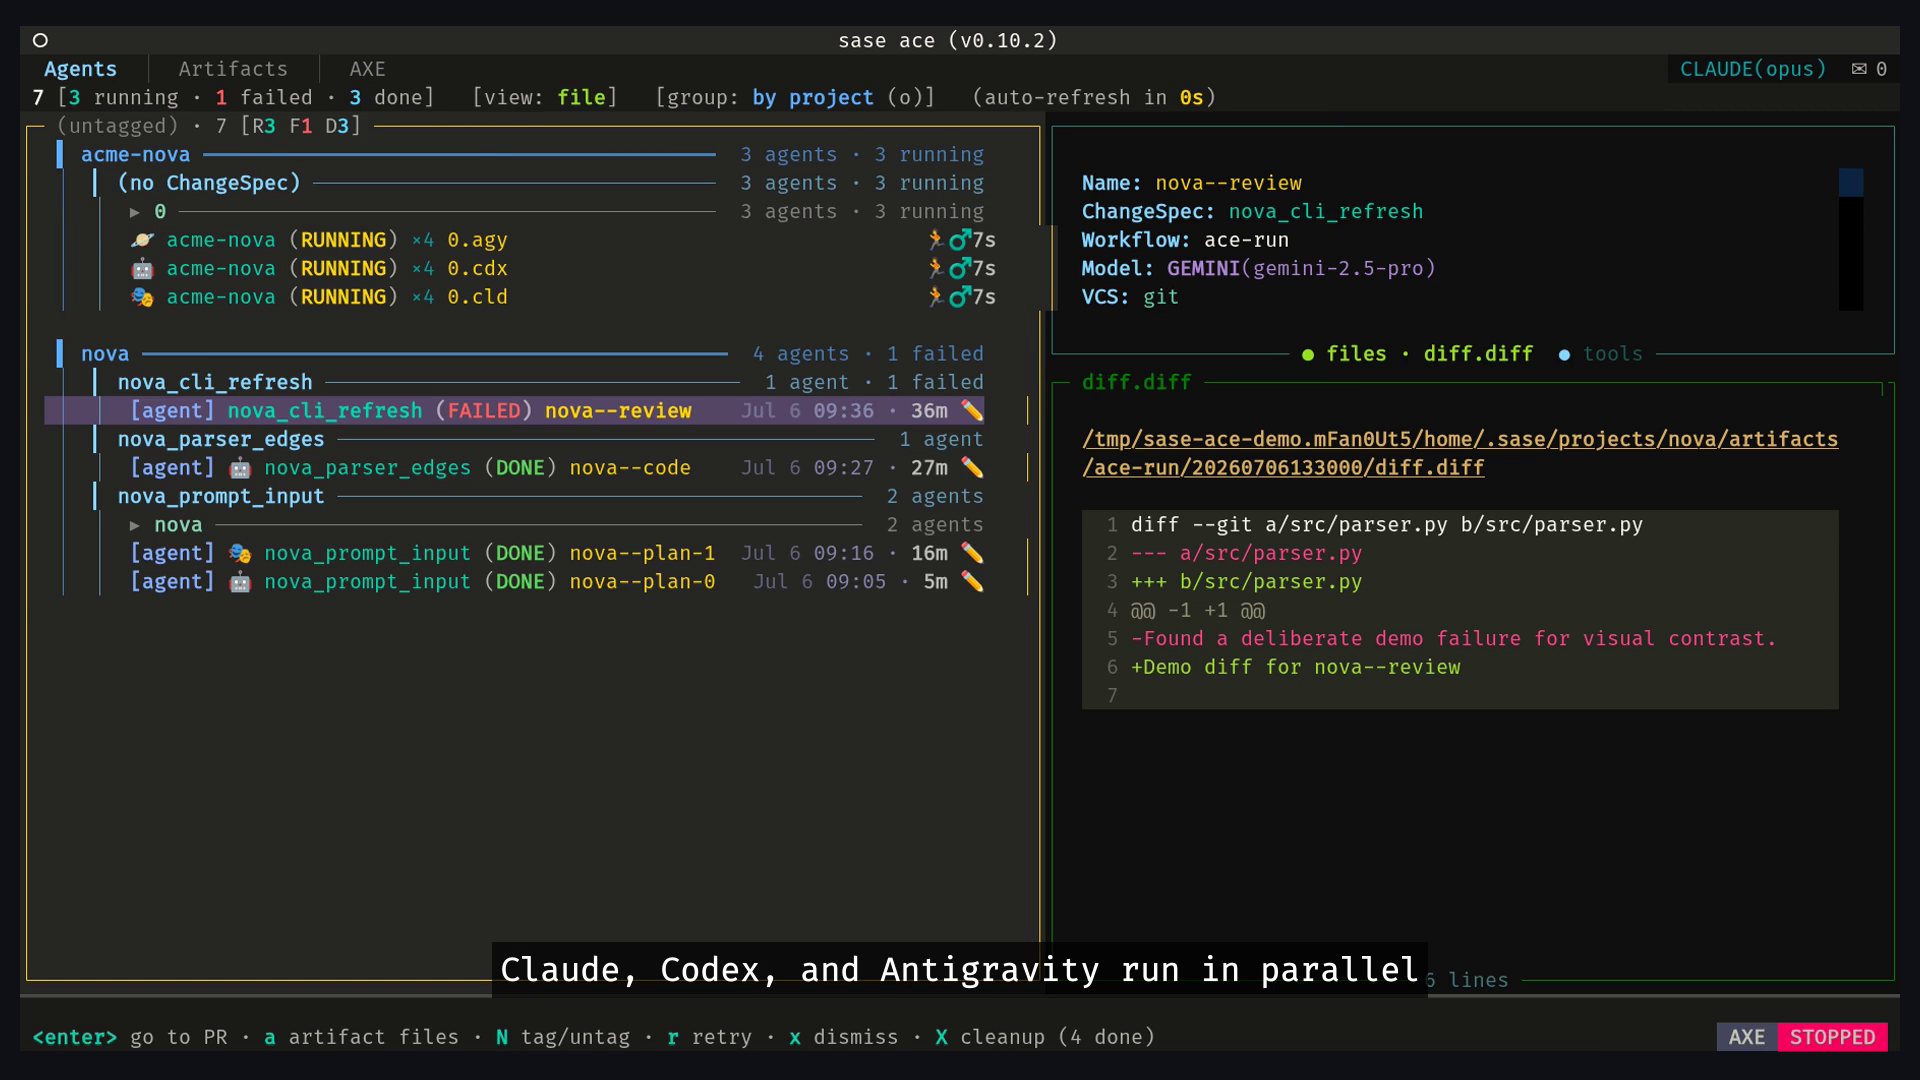Image resolution: width=1920 pixels, height=1080 pixels.
Task: Click robot icon on nova_parser_edges agent row
Action: point(240,468)
